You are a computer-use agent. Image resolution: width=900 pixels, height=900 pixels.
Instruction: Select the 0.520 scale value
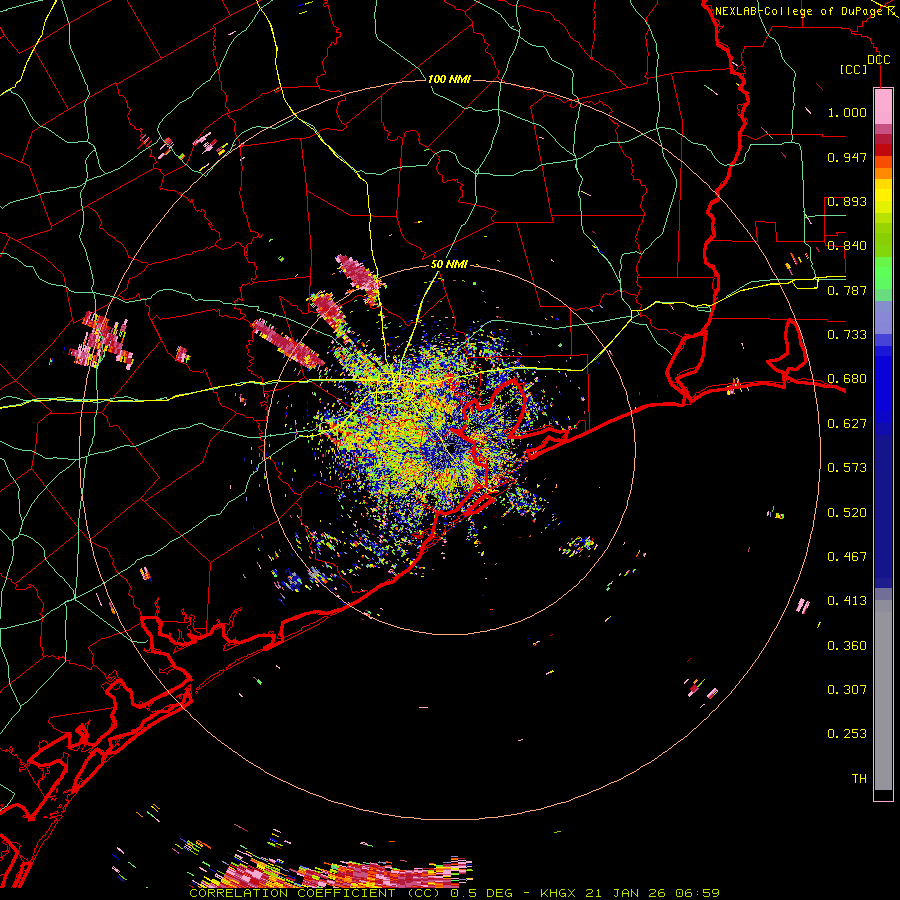coord(847,513)
